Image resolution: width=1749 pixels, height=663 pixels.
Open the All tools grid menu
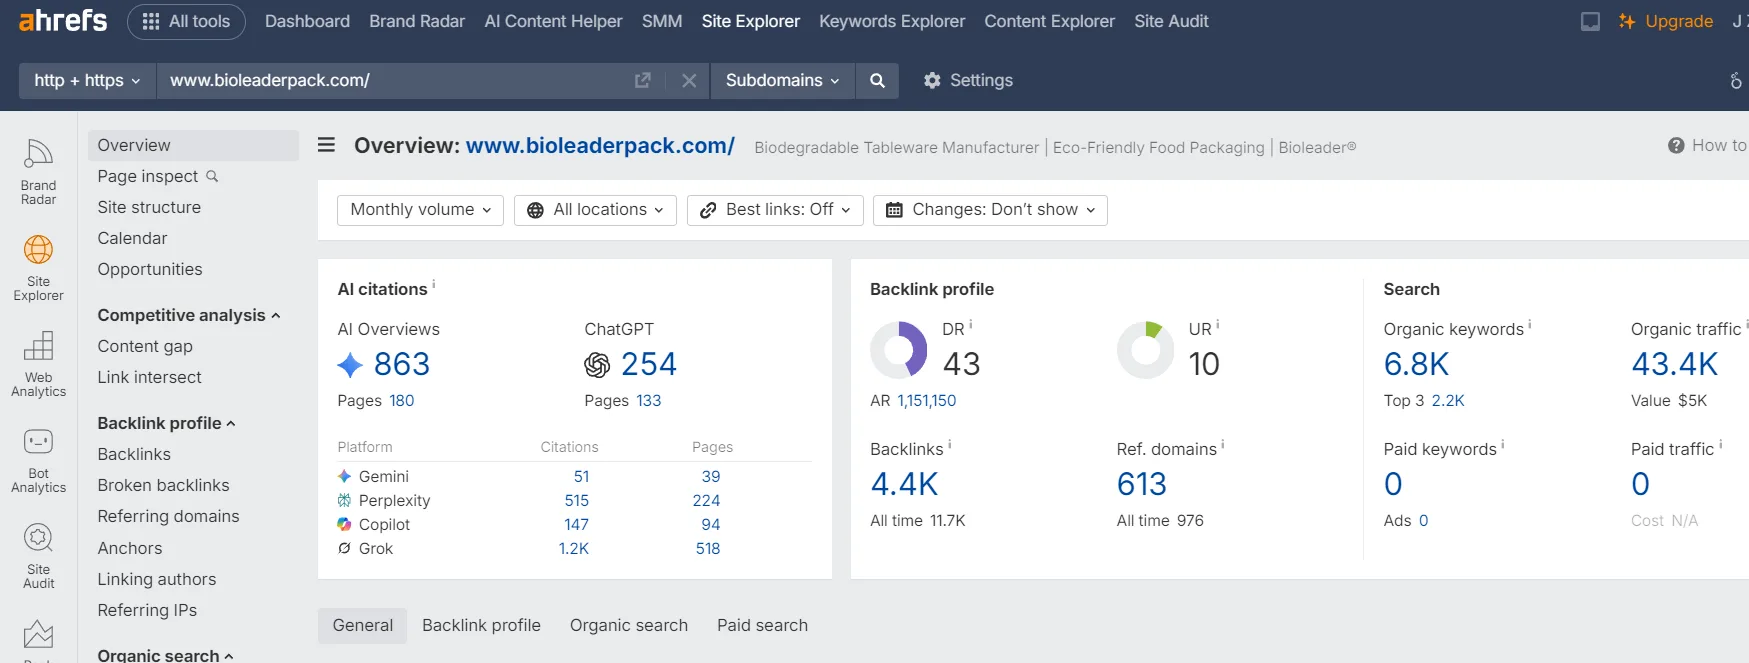[186, 21]
